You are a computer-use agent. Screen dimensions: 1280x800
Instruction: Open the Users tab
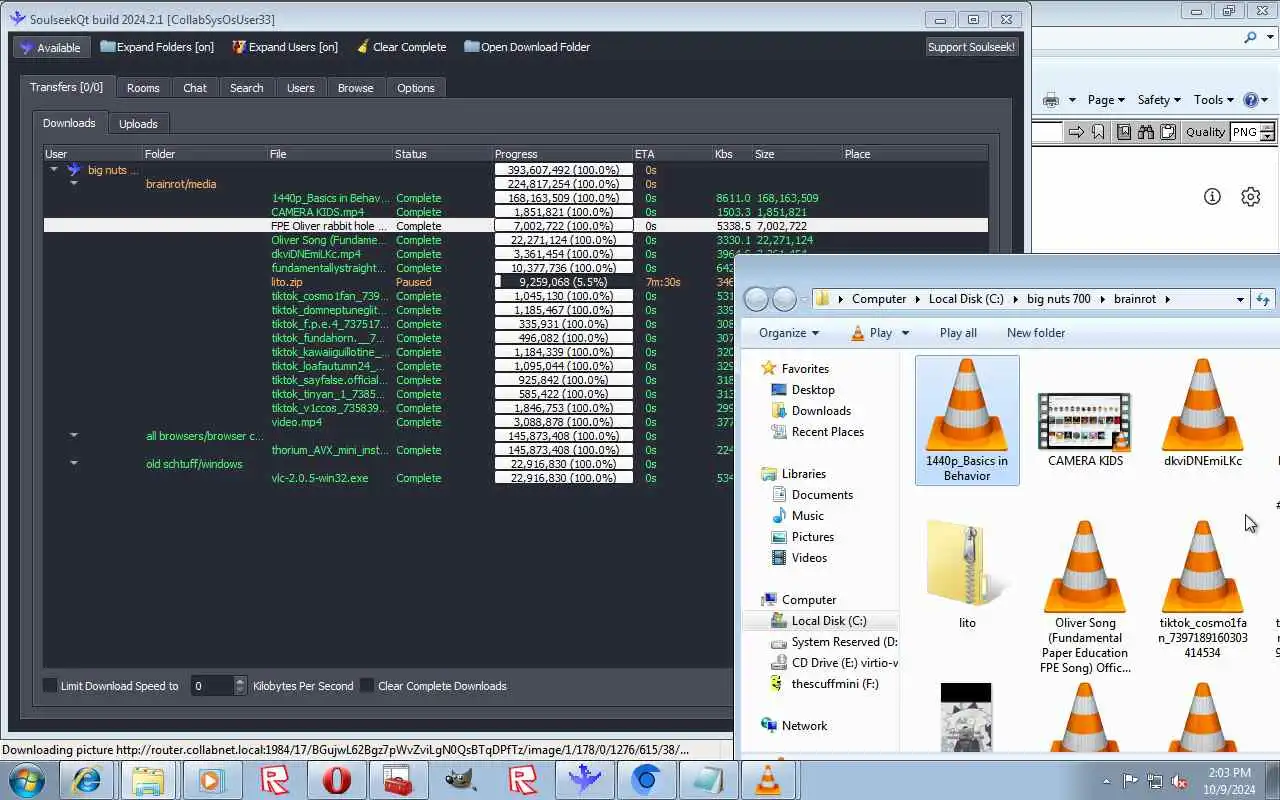301,88
